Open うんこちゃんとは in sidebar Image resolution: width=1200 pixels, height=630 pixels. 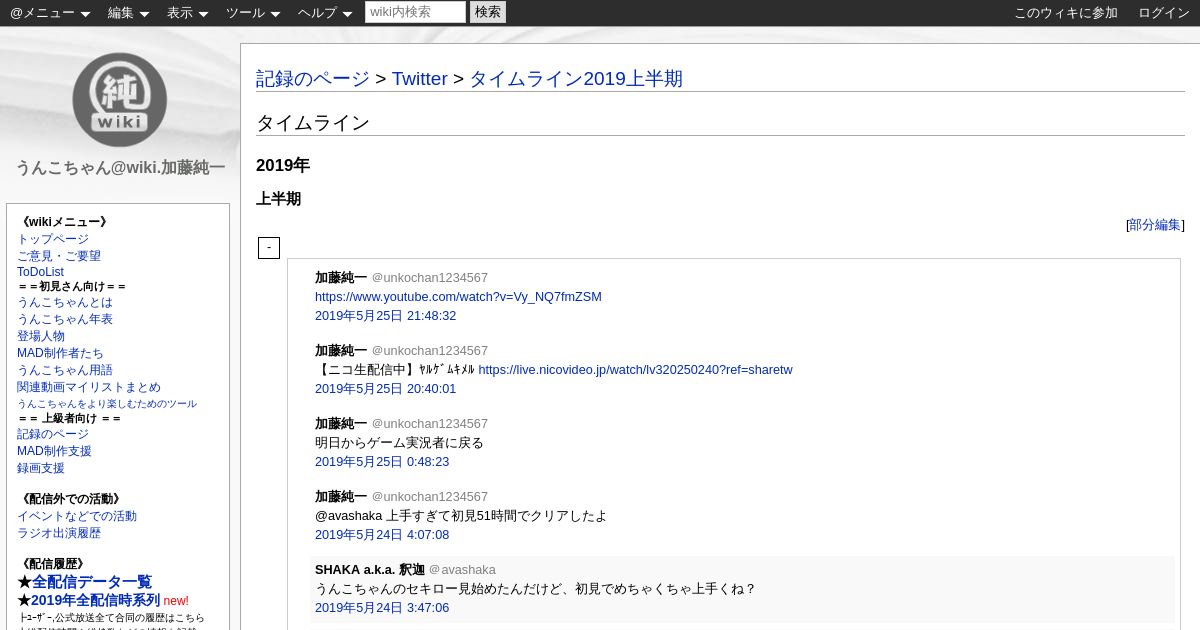click(65, 302)
